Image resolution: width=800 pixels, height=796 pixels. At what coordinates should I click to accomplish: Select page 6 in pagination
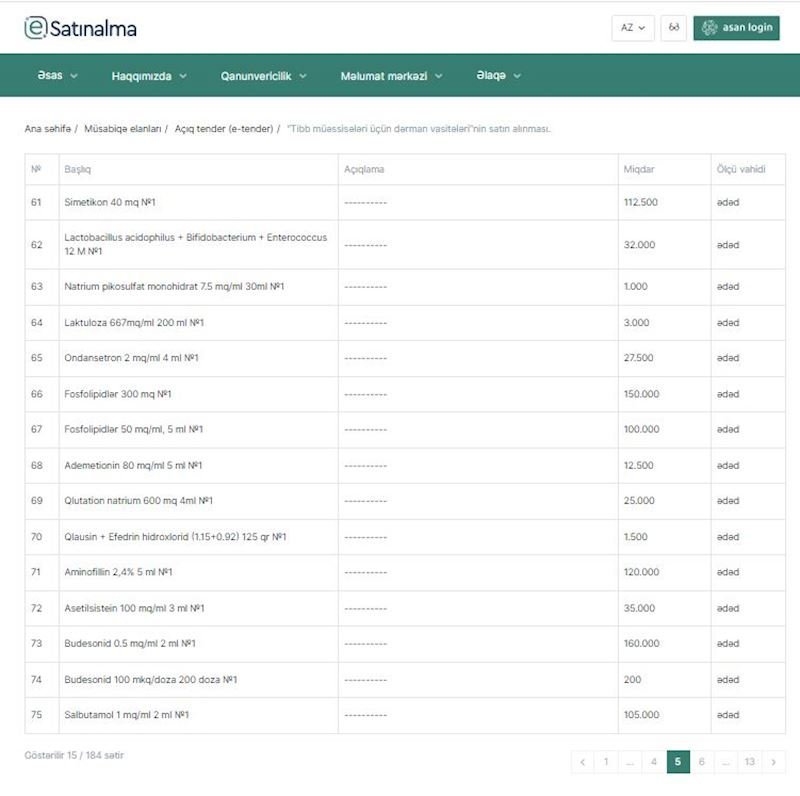pos(702,762)
